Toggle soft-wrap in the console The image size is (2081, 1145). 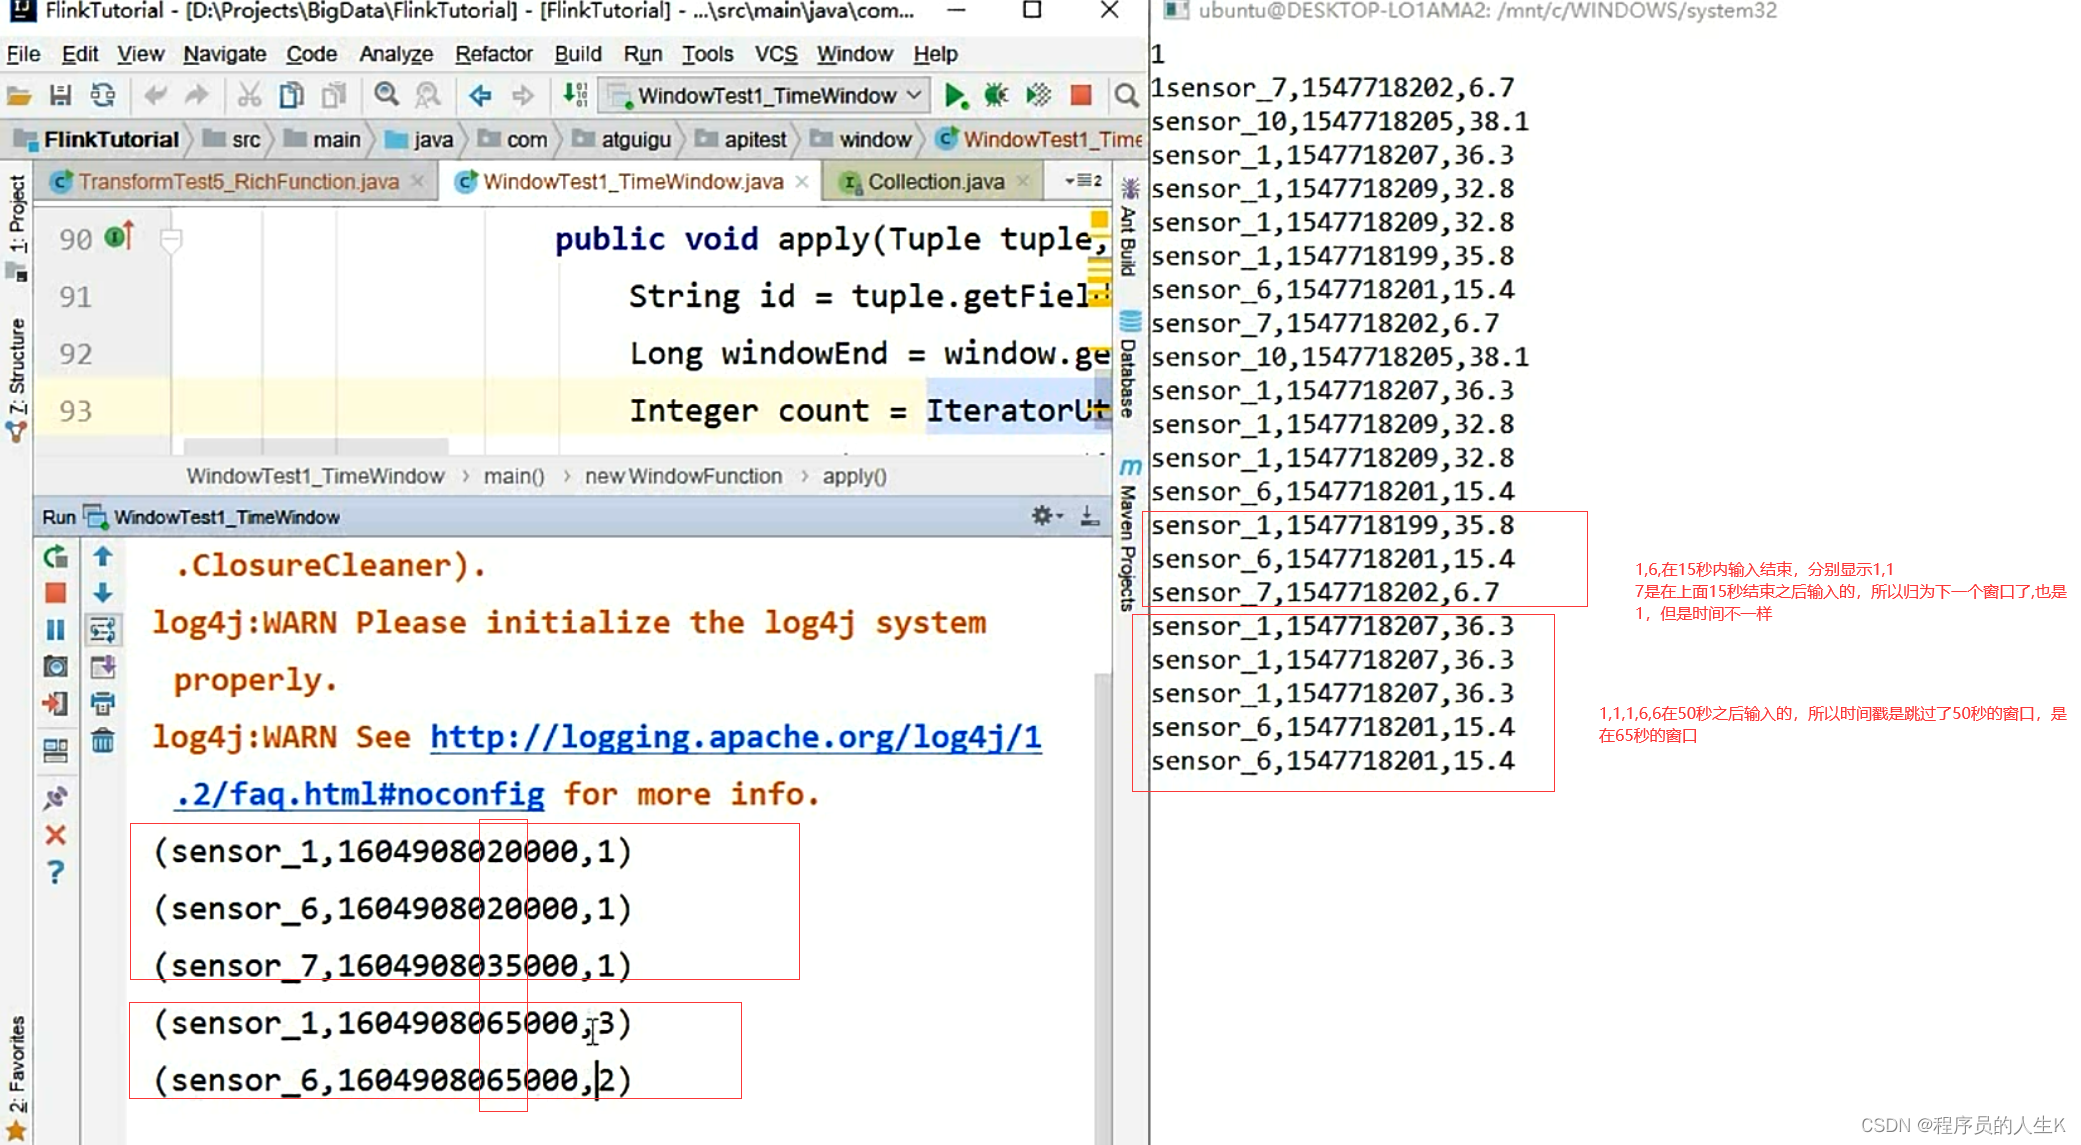coord(103,630)
